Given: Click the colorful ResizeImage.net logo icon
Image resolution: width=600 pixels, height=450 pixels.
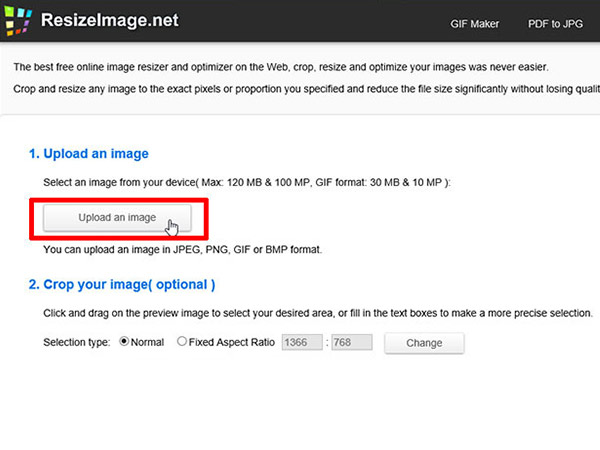Looking at the screenshot, I should [17, 21].
